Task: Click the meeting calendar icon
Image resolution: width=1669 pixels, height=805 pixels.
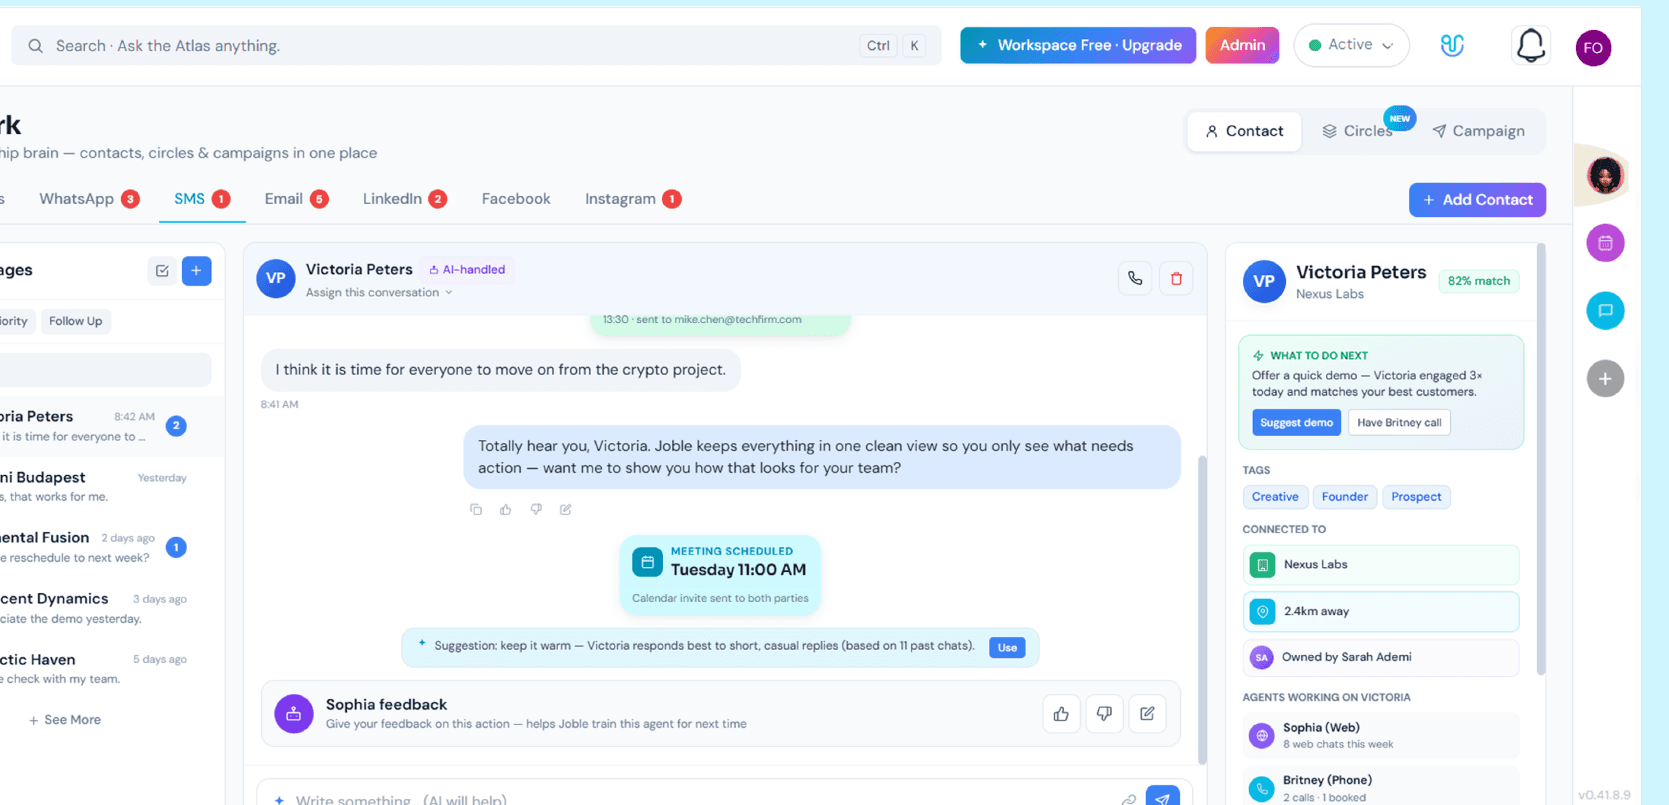Action: pyautogui.click(x=647, y=563)
